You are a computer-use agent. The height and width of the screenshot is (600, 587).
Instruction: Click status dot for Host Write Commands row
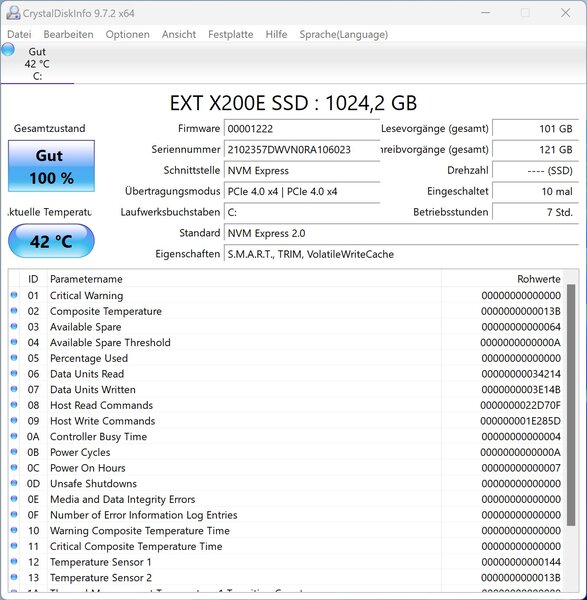pos(14,421)
